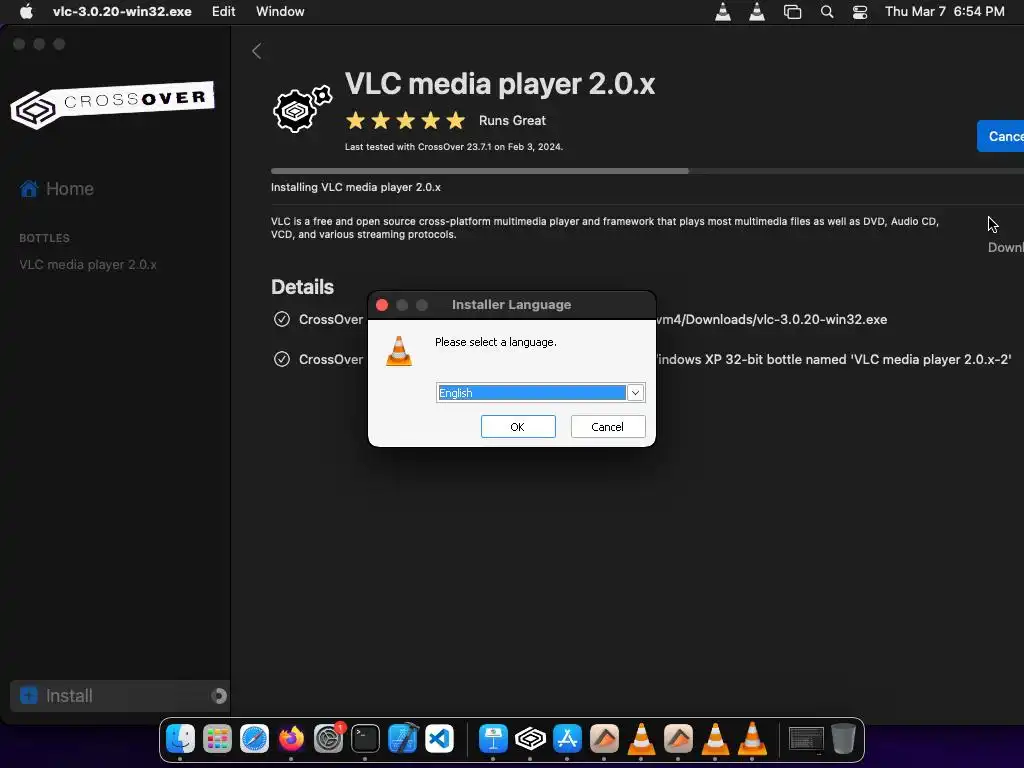This screenshot has width=1024, height=768.
Task: Click the Details heading
Action: tap(302, 287)
